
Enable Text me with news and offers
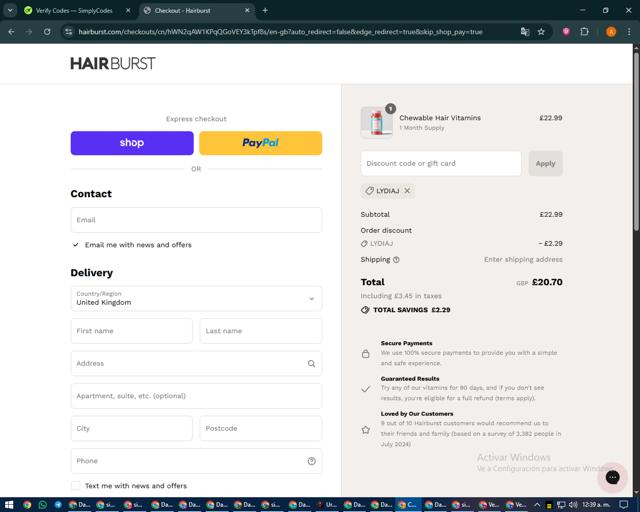[x=76, y=485]
